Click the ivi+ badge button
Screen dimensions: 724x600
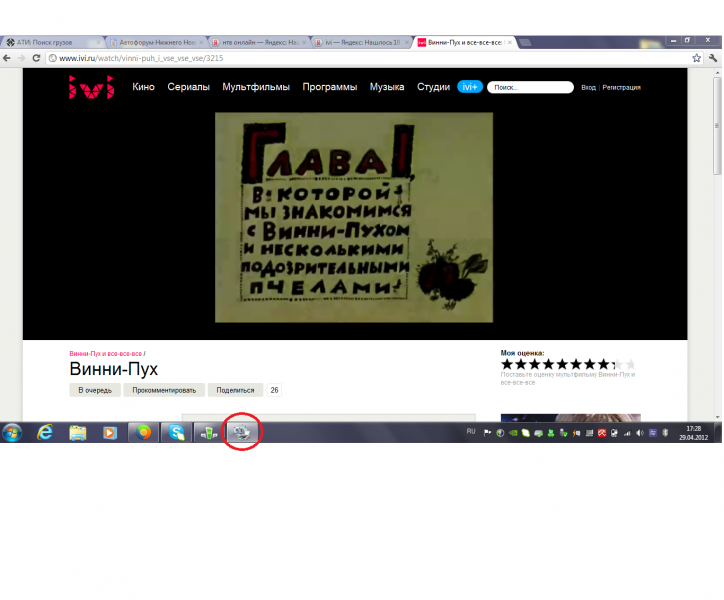(470, 87)
